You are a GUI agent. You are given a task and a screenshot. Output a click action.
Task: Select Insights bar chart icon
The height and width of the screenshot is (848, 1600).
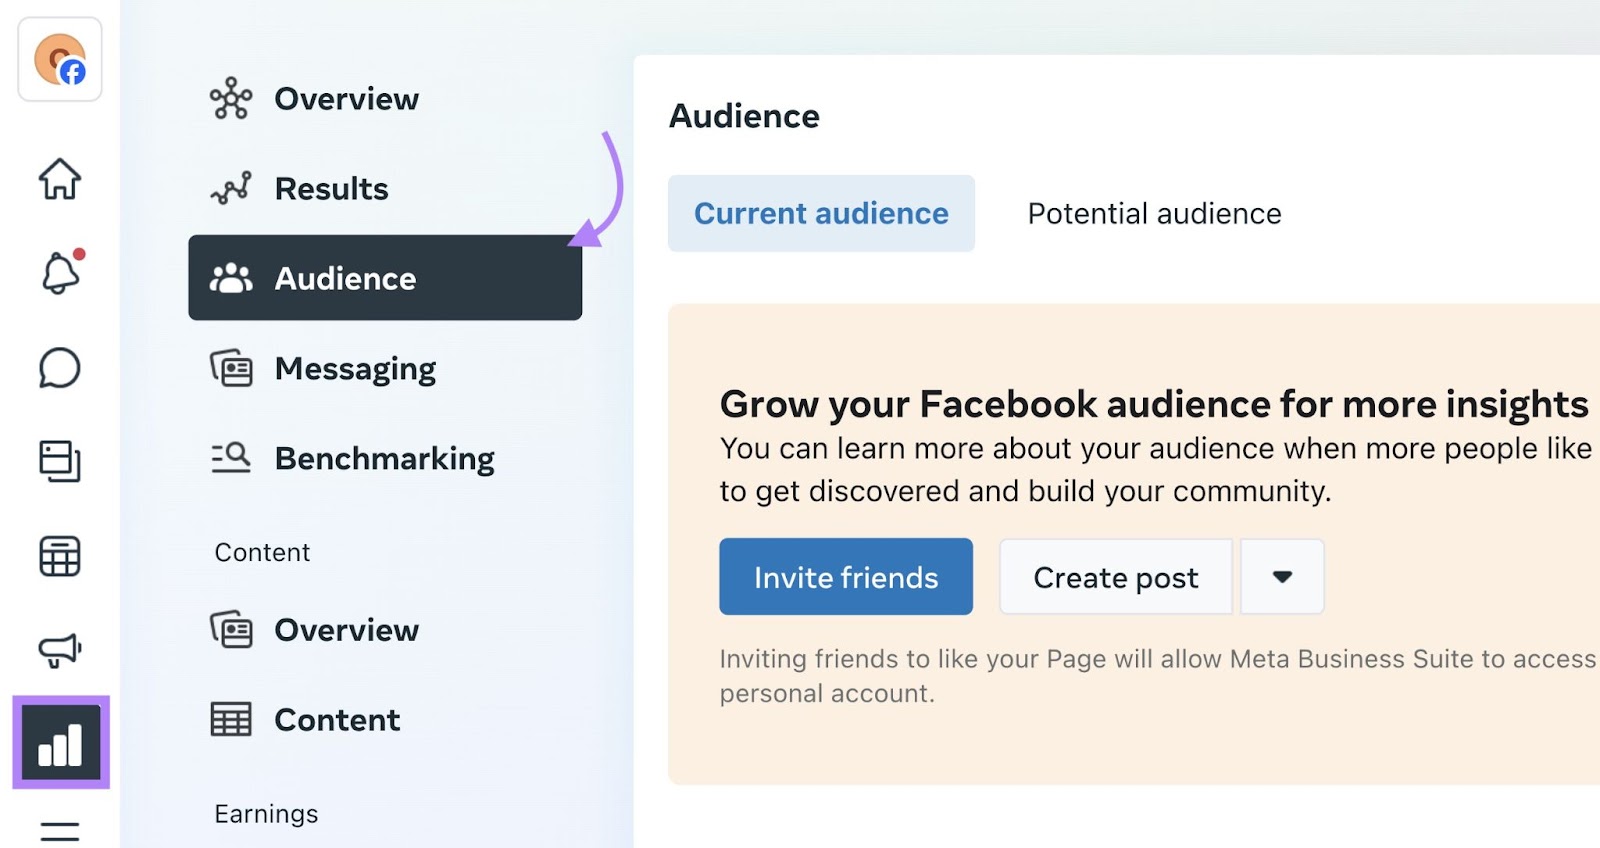point(61,743)
